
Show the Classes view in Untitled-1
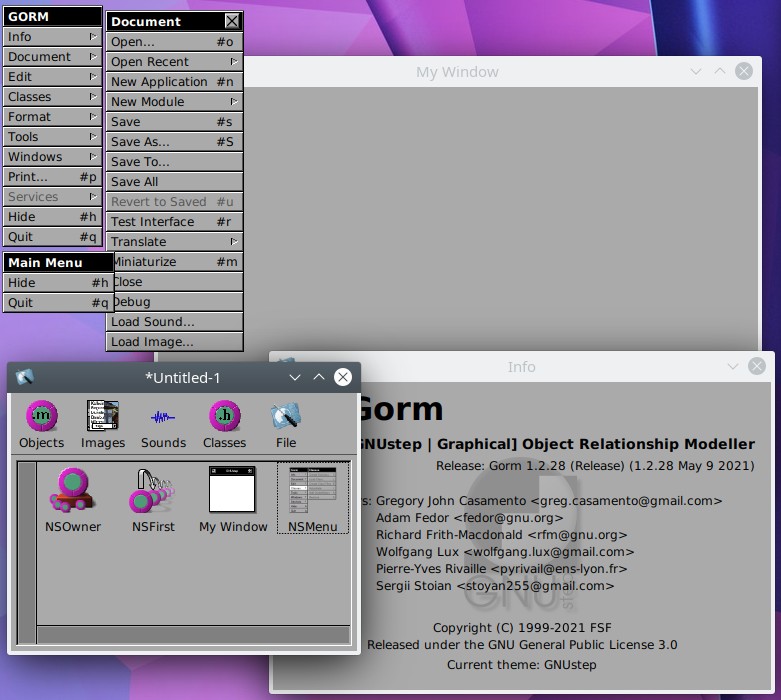tap(225, 424)
